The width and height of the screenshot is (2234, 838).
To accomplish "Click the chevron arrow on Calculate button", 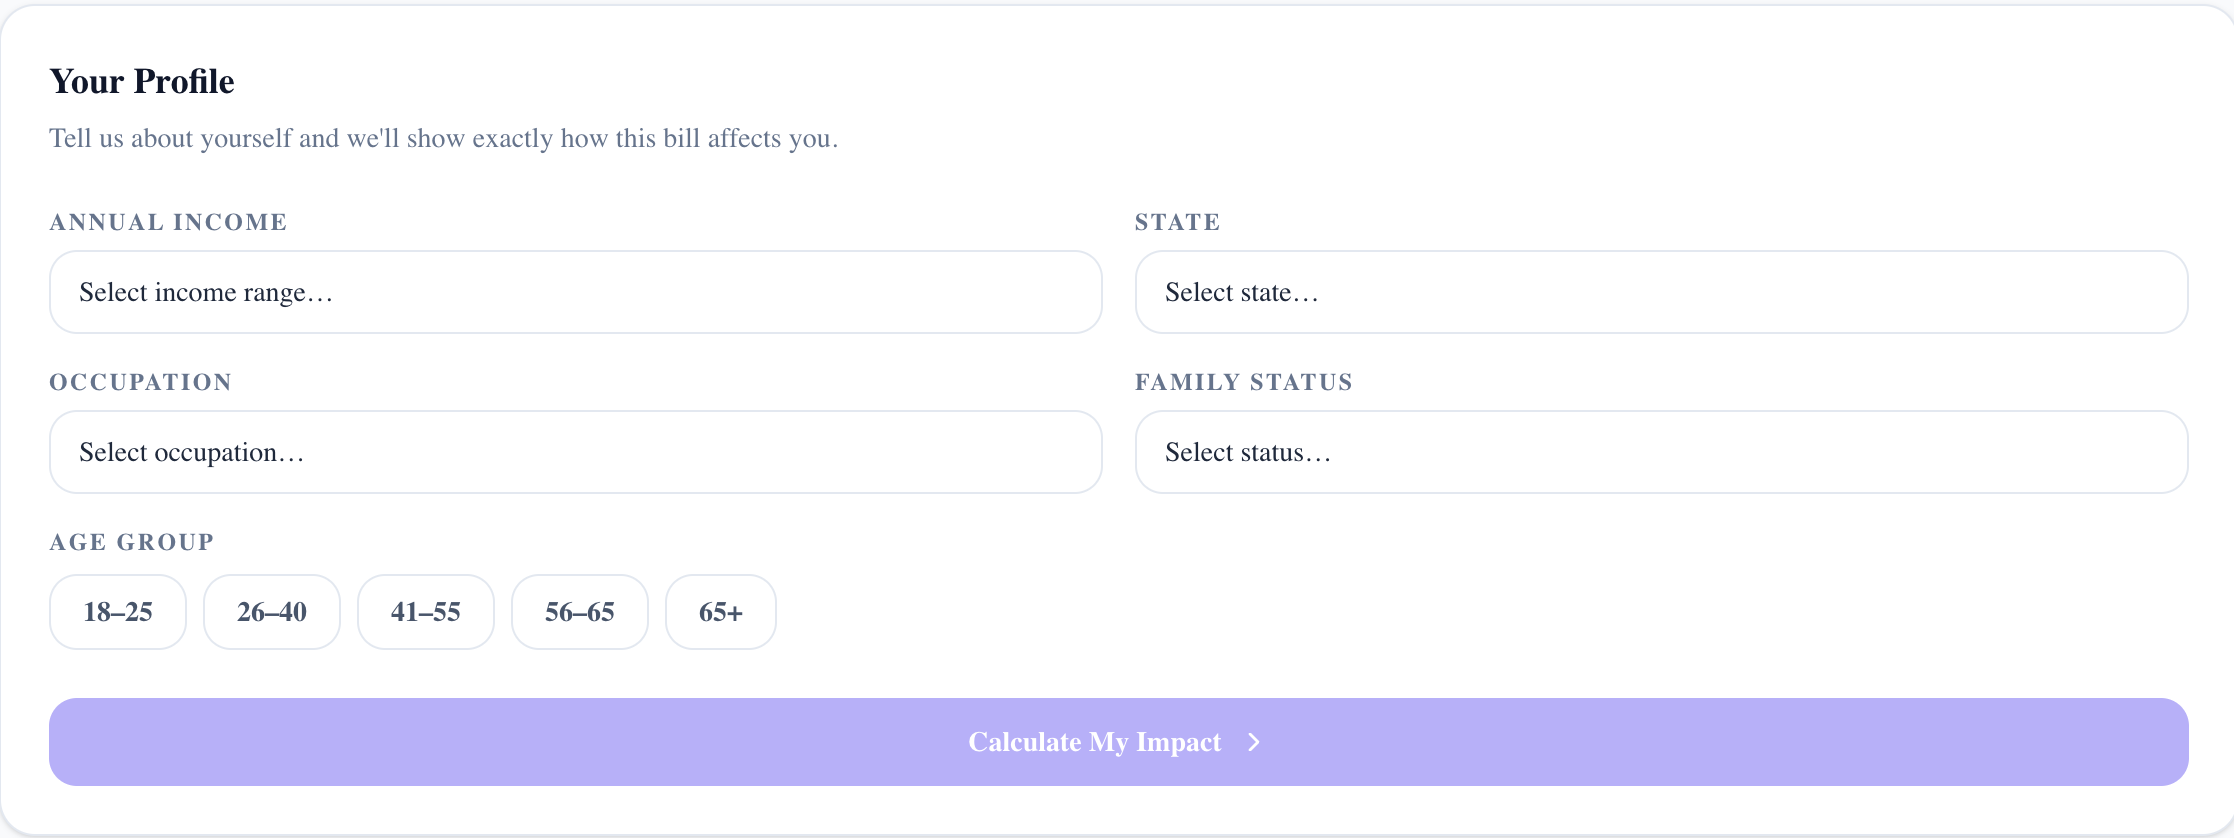I will (x=1254, y=742).
